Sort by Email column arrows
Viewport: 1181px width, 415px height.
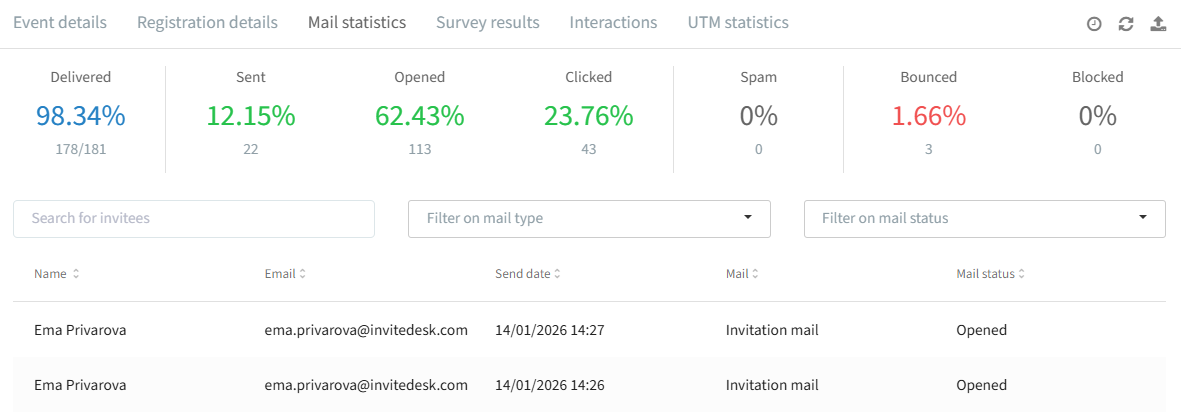pyautogui.click(x=303, y=274)
